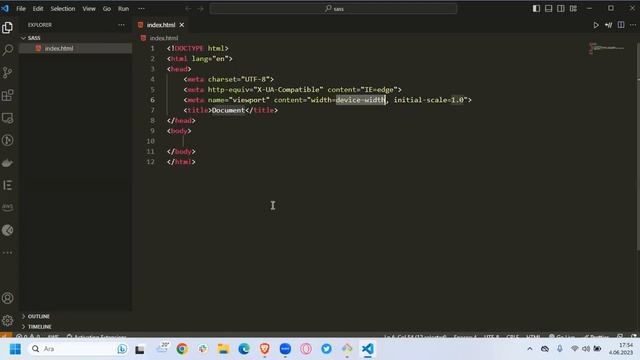The width and height of the screenshot is (640, 360).
Task: Open the Remote Explorer view icon
Action: pos(7,118)
